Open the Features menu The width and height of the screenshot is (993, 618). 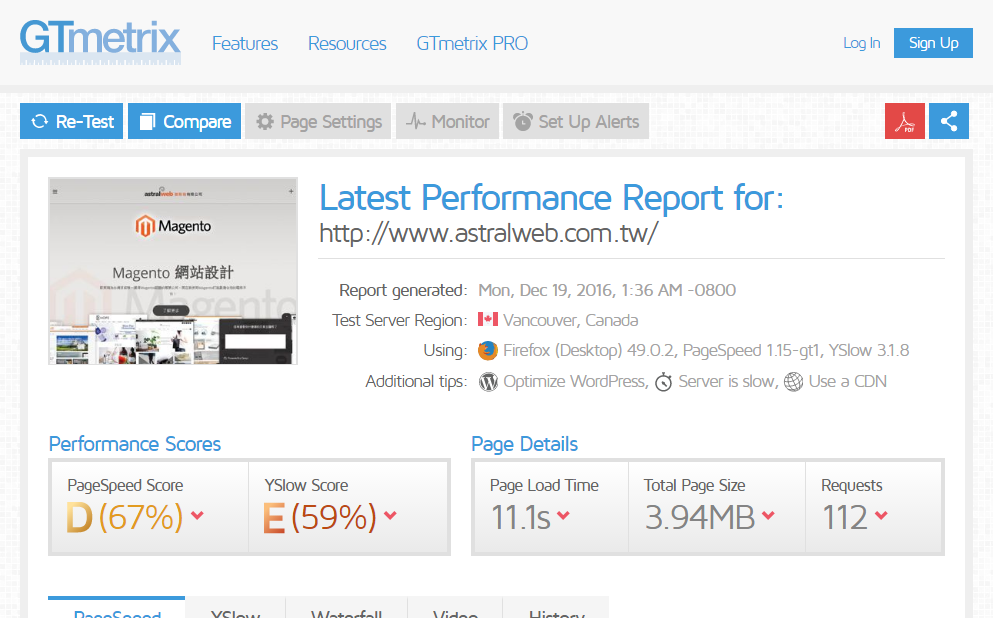point(245,44)
